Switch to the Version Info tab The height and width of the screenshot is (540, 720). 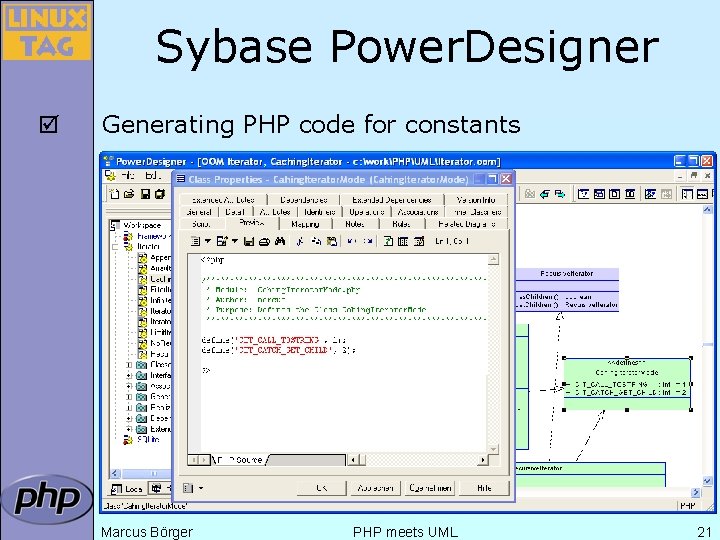pyautogui.click(x=476, y=200)
